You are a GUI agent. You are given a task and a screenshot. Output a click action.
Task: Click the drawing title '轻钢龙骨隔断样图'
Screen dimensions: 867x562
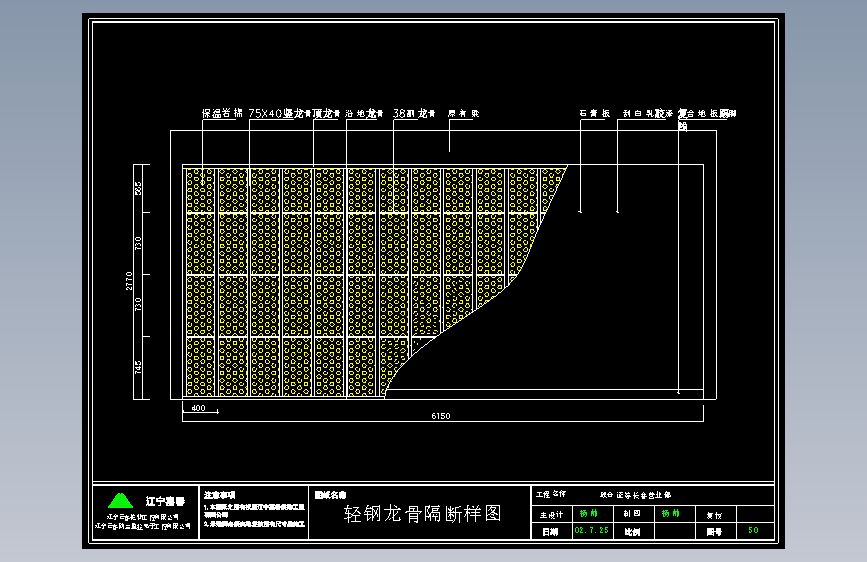pos(422,514)
